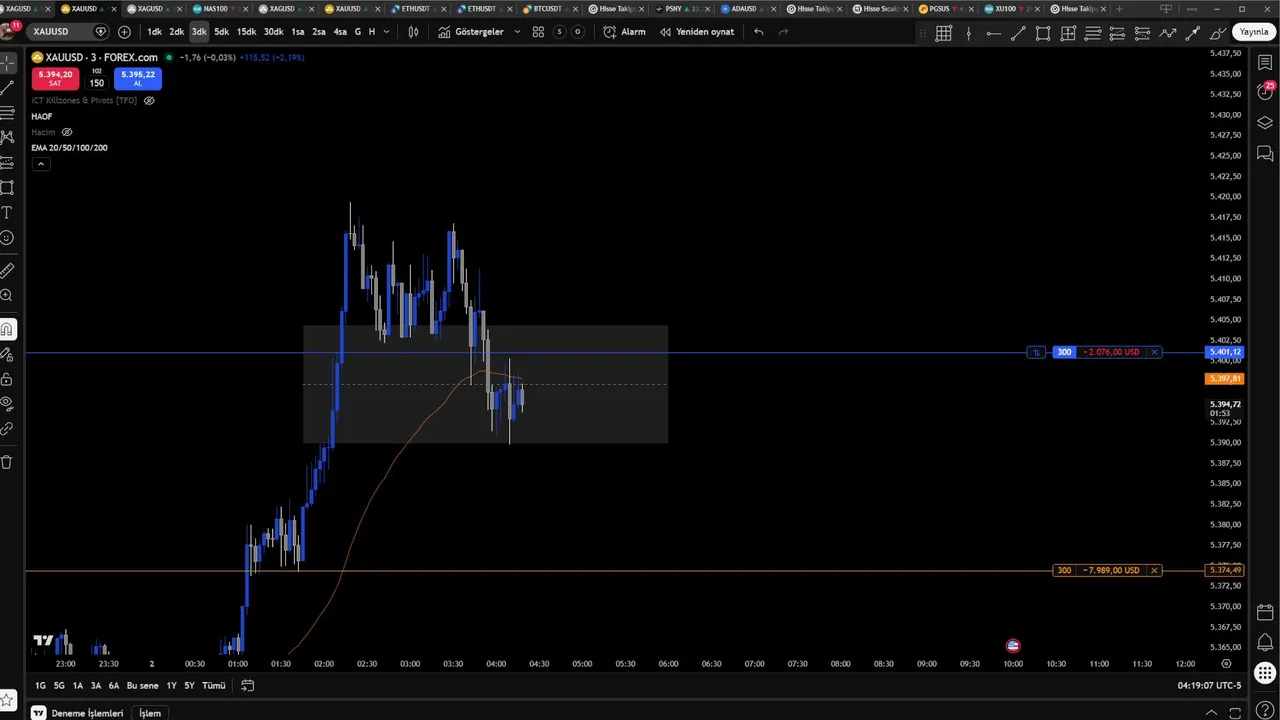Select the ruler measure tool
This screenshot has height=720, width=1280.
pyautogui.click(x=7, y=270)
